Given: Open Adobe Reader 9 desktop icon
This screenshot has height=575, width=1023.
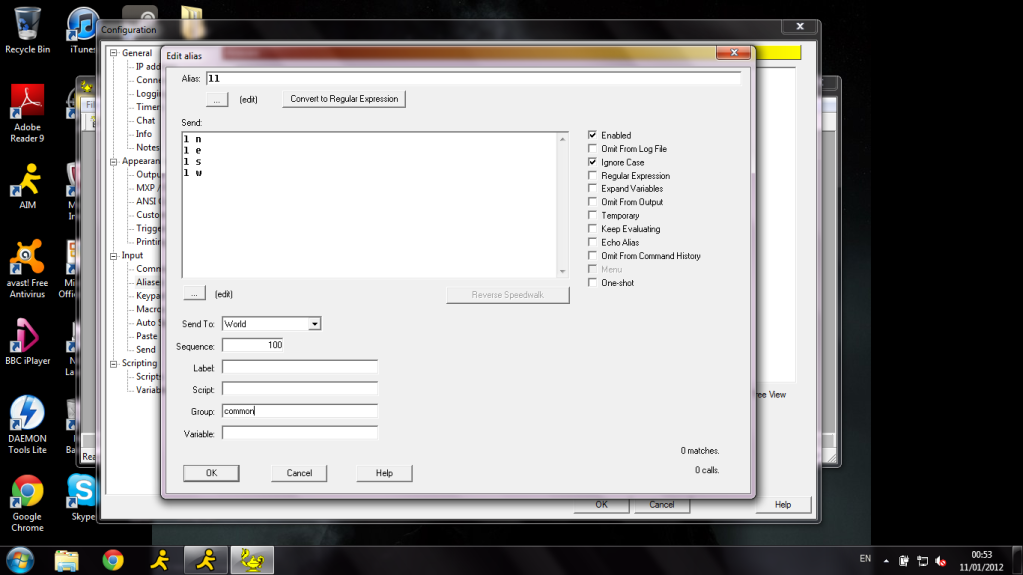Looking at the screenshot, I should coord(27,114).
